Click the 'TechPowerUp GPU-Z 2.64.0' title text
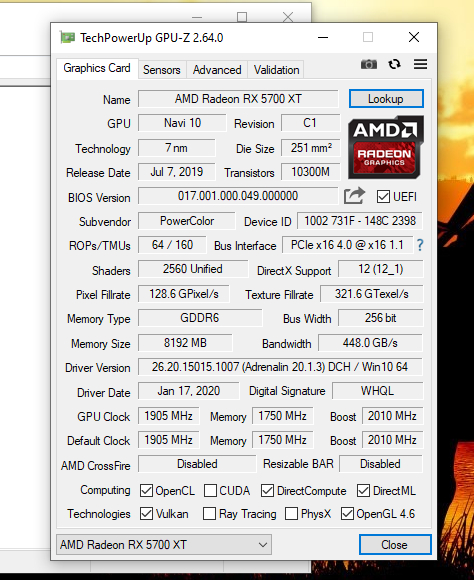Image resolution: width=474 pixels, height=580 pixels. click(151, 37)
